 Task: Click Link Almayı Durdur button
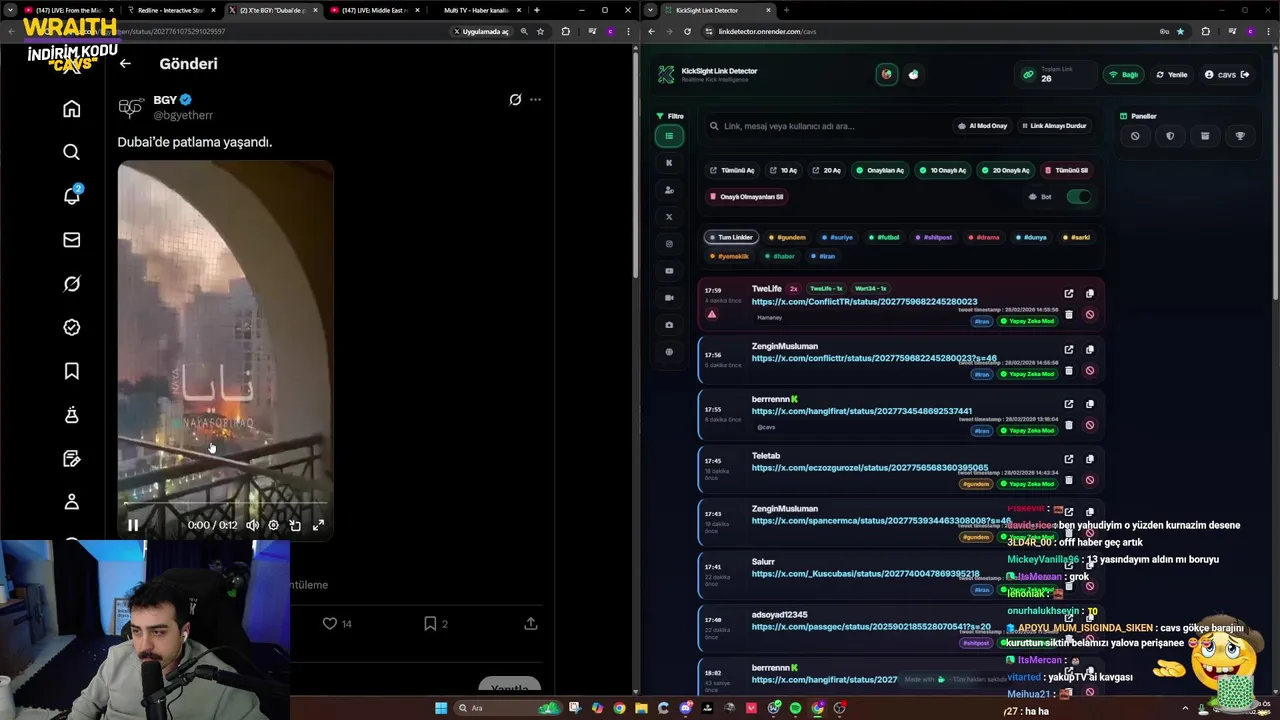pos(1053,126)
